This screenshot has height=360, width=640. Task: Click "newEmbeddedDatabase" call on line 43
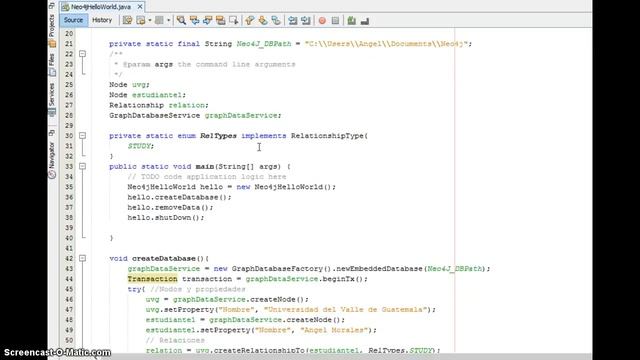[x=380, y=269]
